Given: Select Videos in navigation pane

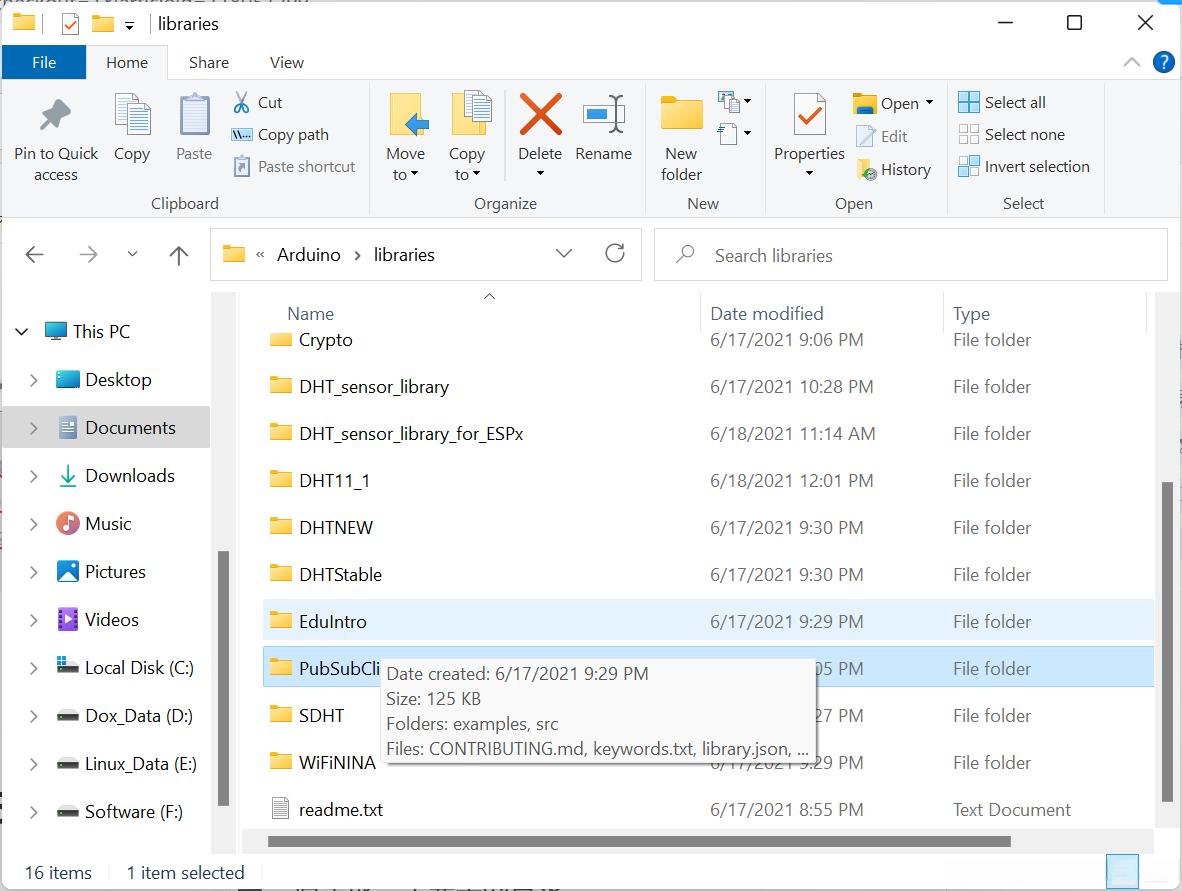Looking at the screenshot, I should pyautogui.click(x=98, y=620).
